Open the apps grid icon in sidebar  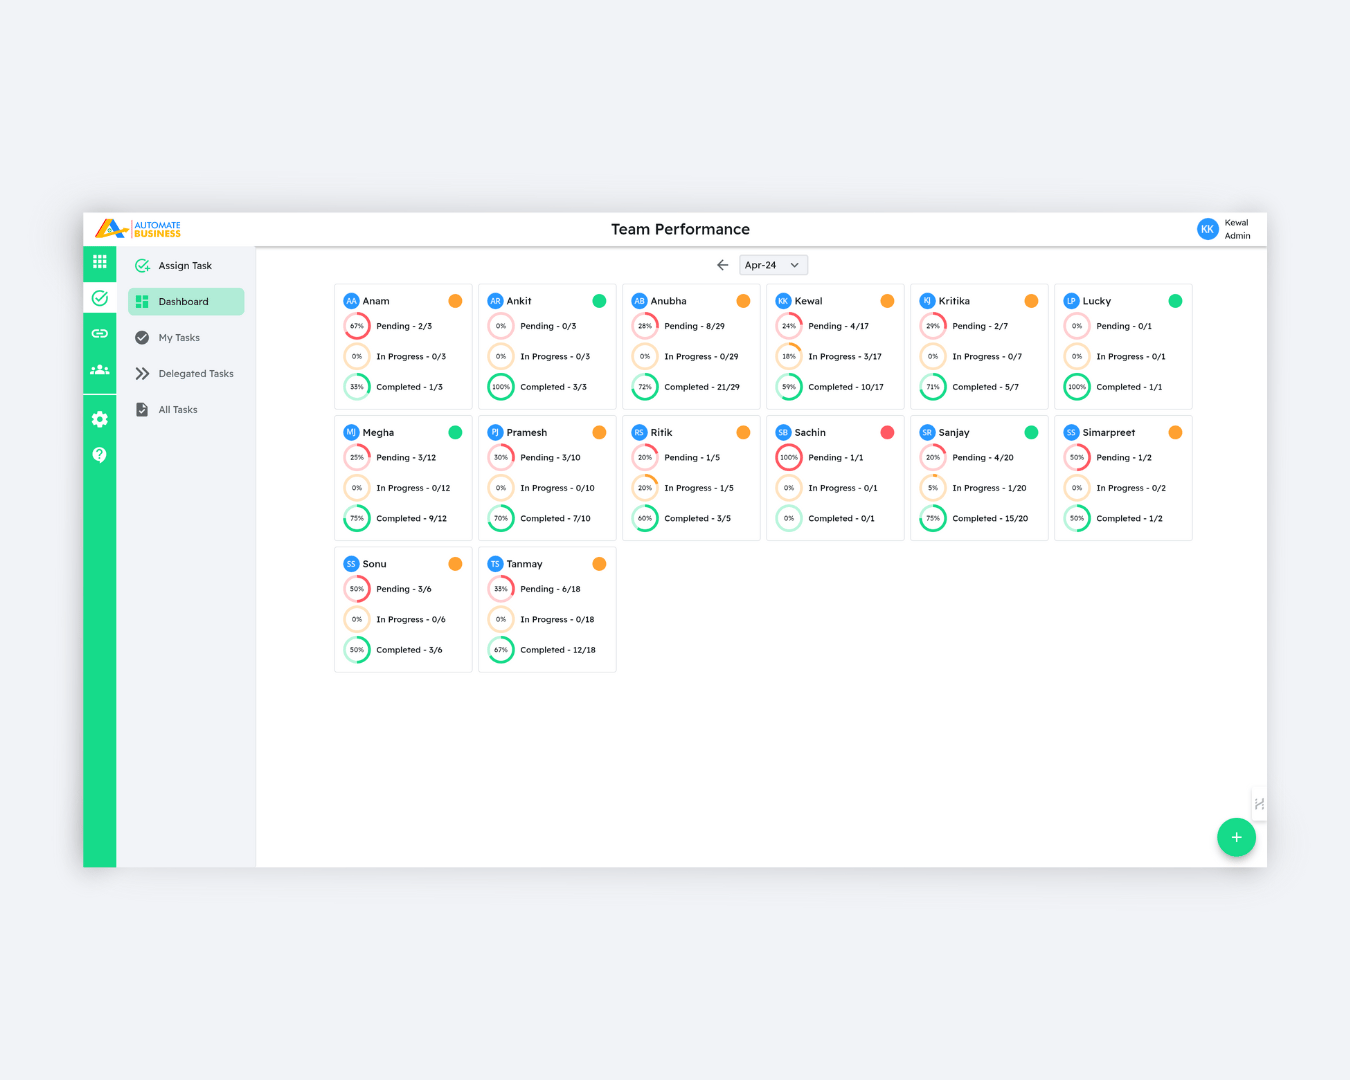pos(99,262)
